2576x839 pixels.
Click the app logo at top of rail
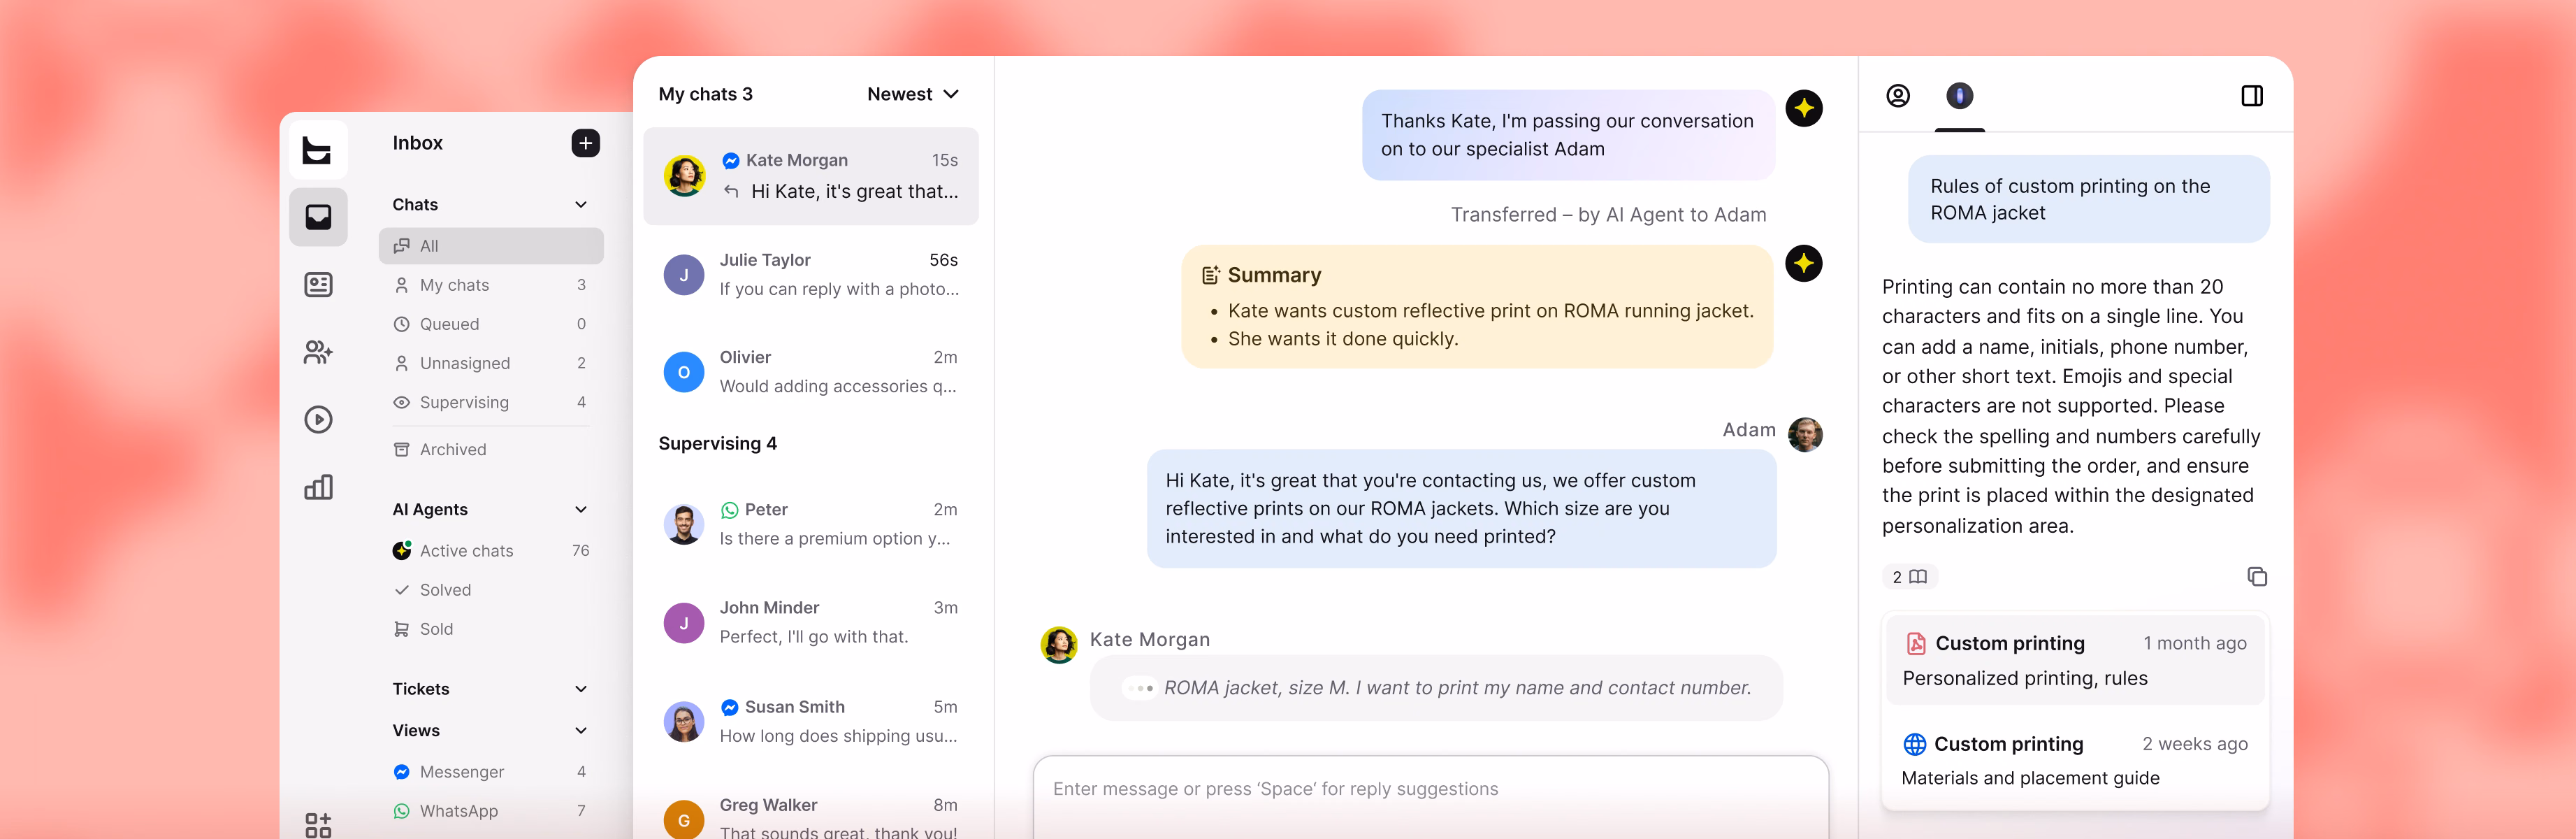point(318,150)
